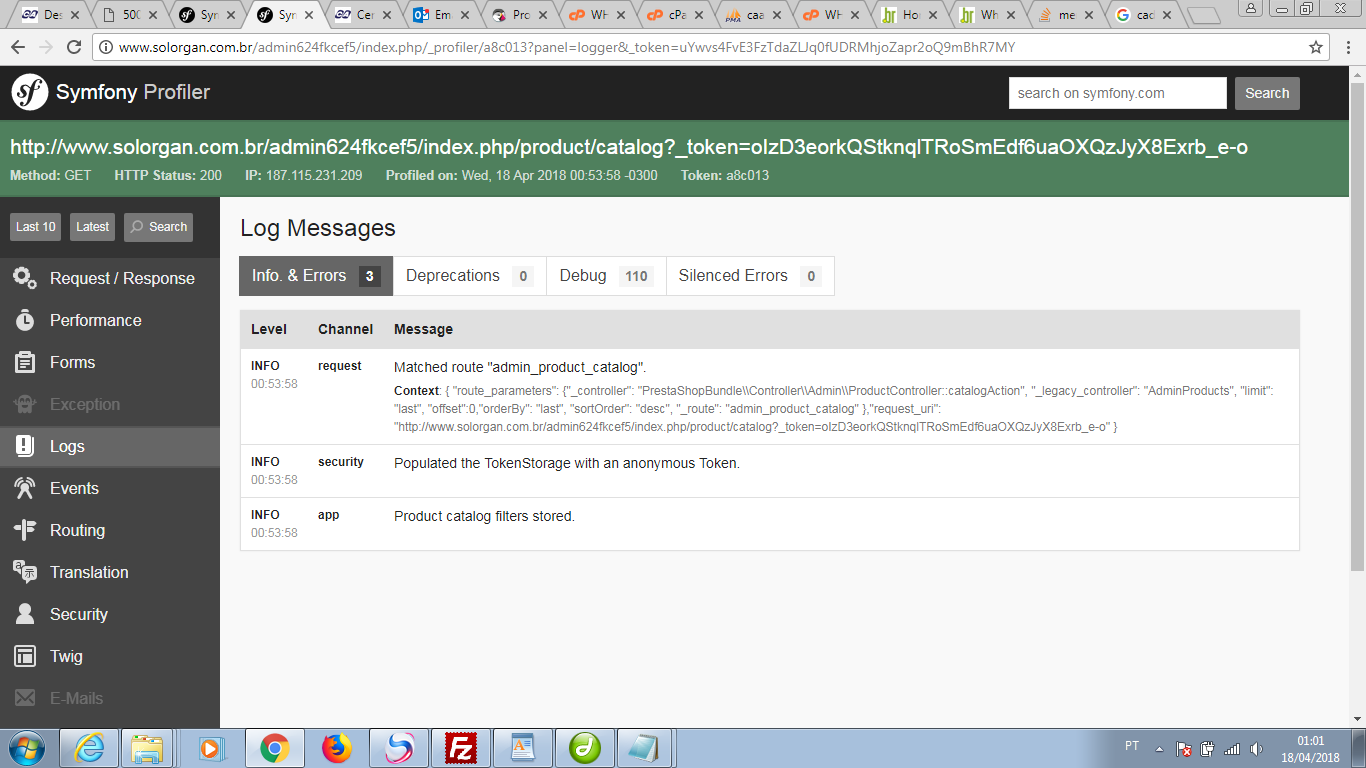The width and height of the screenshot is (1366, 768).
Task: Click the Latest profile button
Action: (x=92, y=227)
